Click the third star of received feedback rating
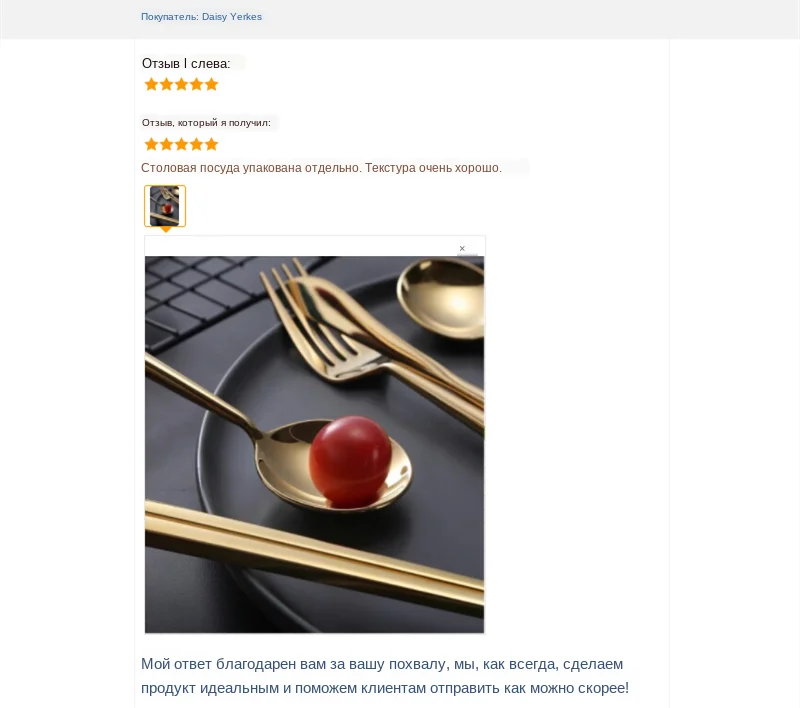 (x=182, y=144)
